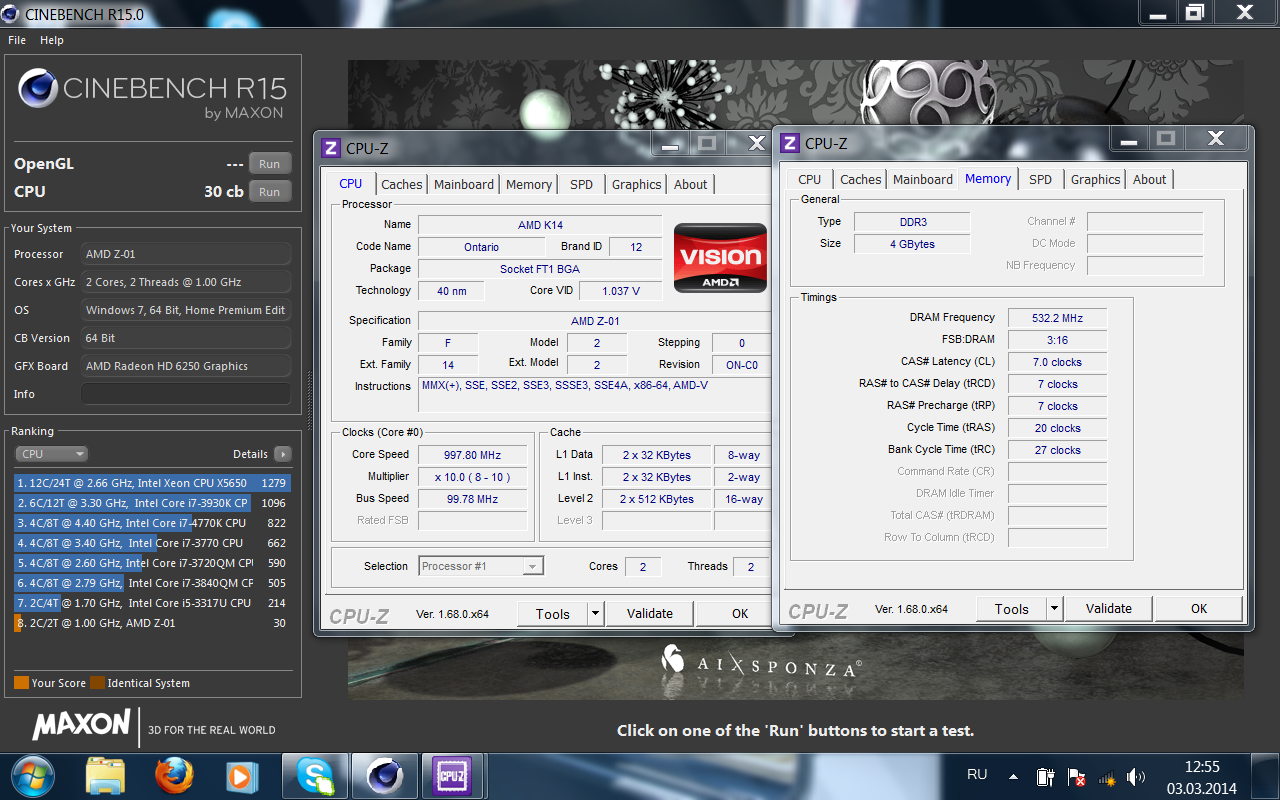Image resolution: width=1280 pixels, height=800 pixels.
Task: Open About tab in Memory CPU-Z window
Action: tap(1150, 180)
